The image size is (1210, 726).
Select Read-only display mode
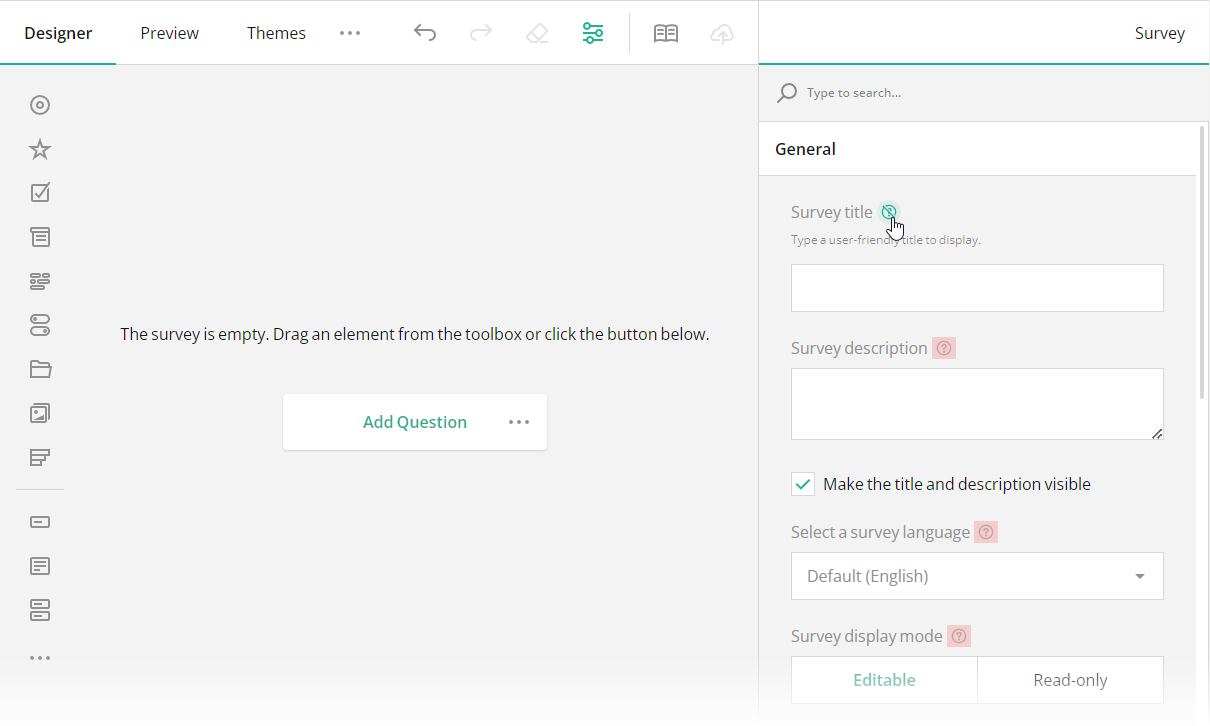[x=1070, y=679]
